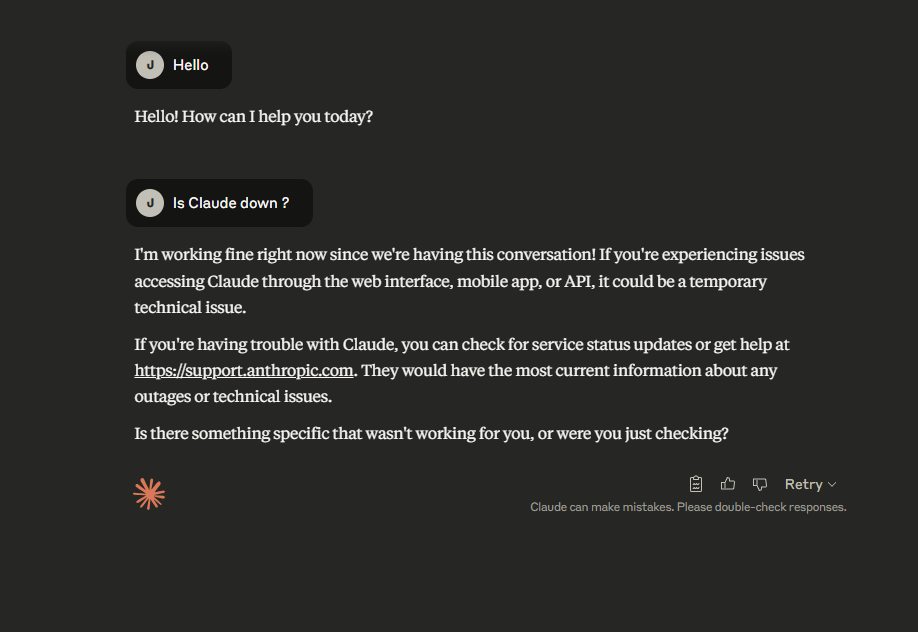Give the response a thumbs up
This screenshot has height=632, width=918.
[728, 484]
